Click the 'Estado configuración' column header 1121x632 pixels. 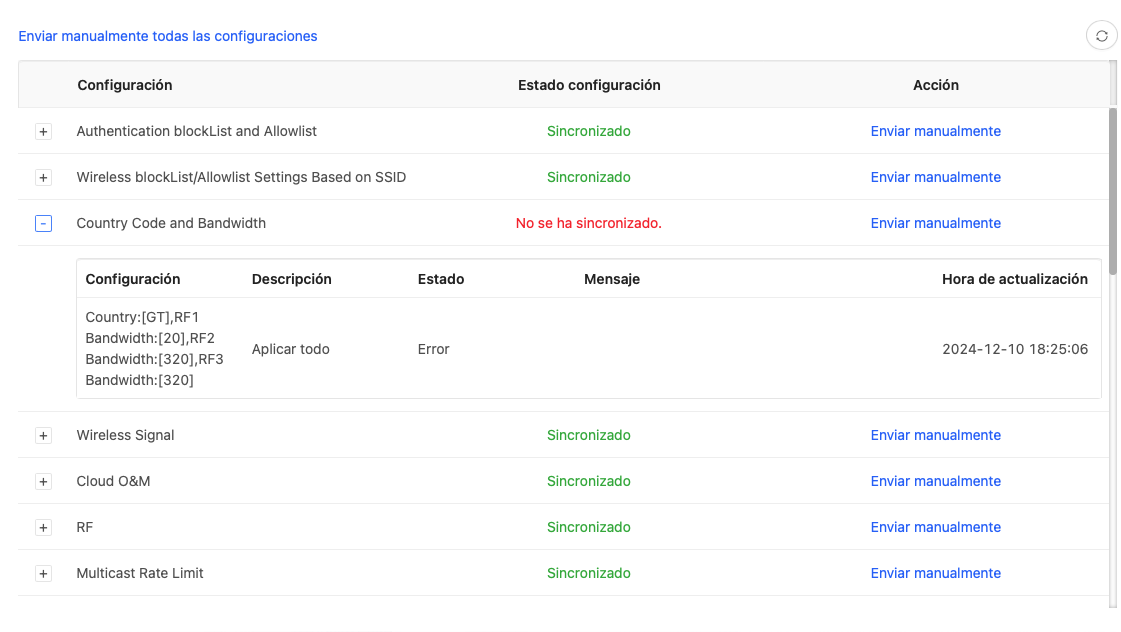click(x=589, y=85)
